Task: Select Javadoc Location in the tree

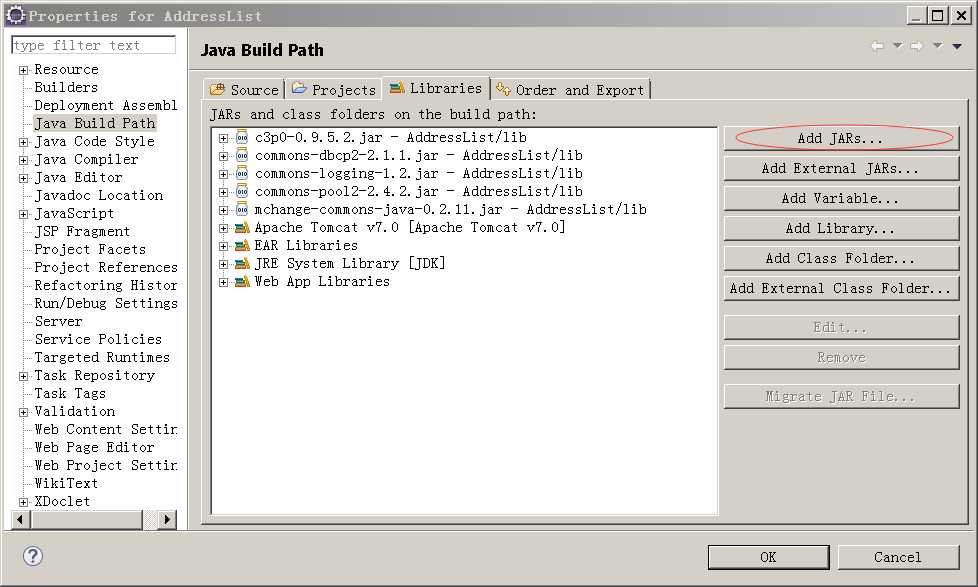Action: 99,196
